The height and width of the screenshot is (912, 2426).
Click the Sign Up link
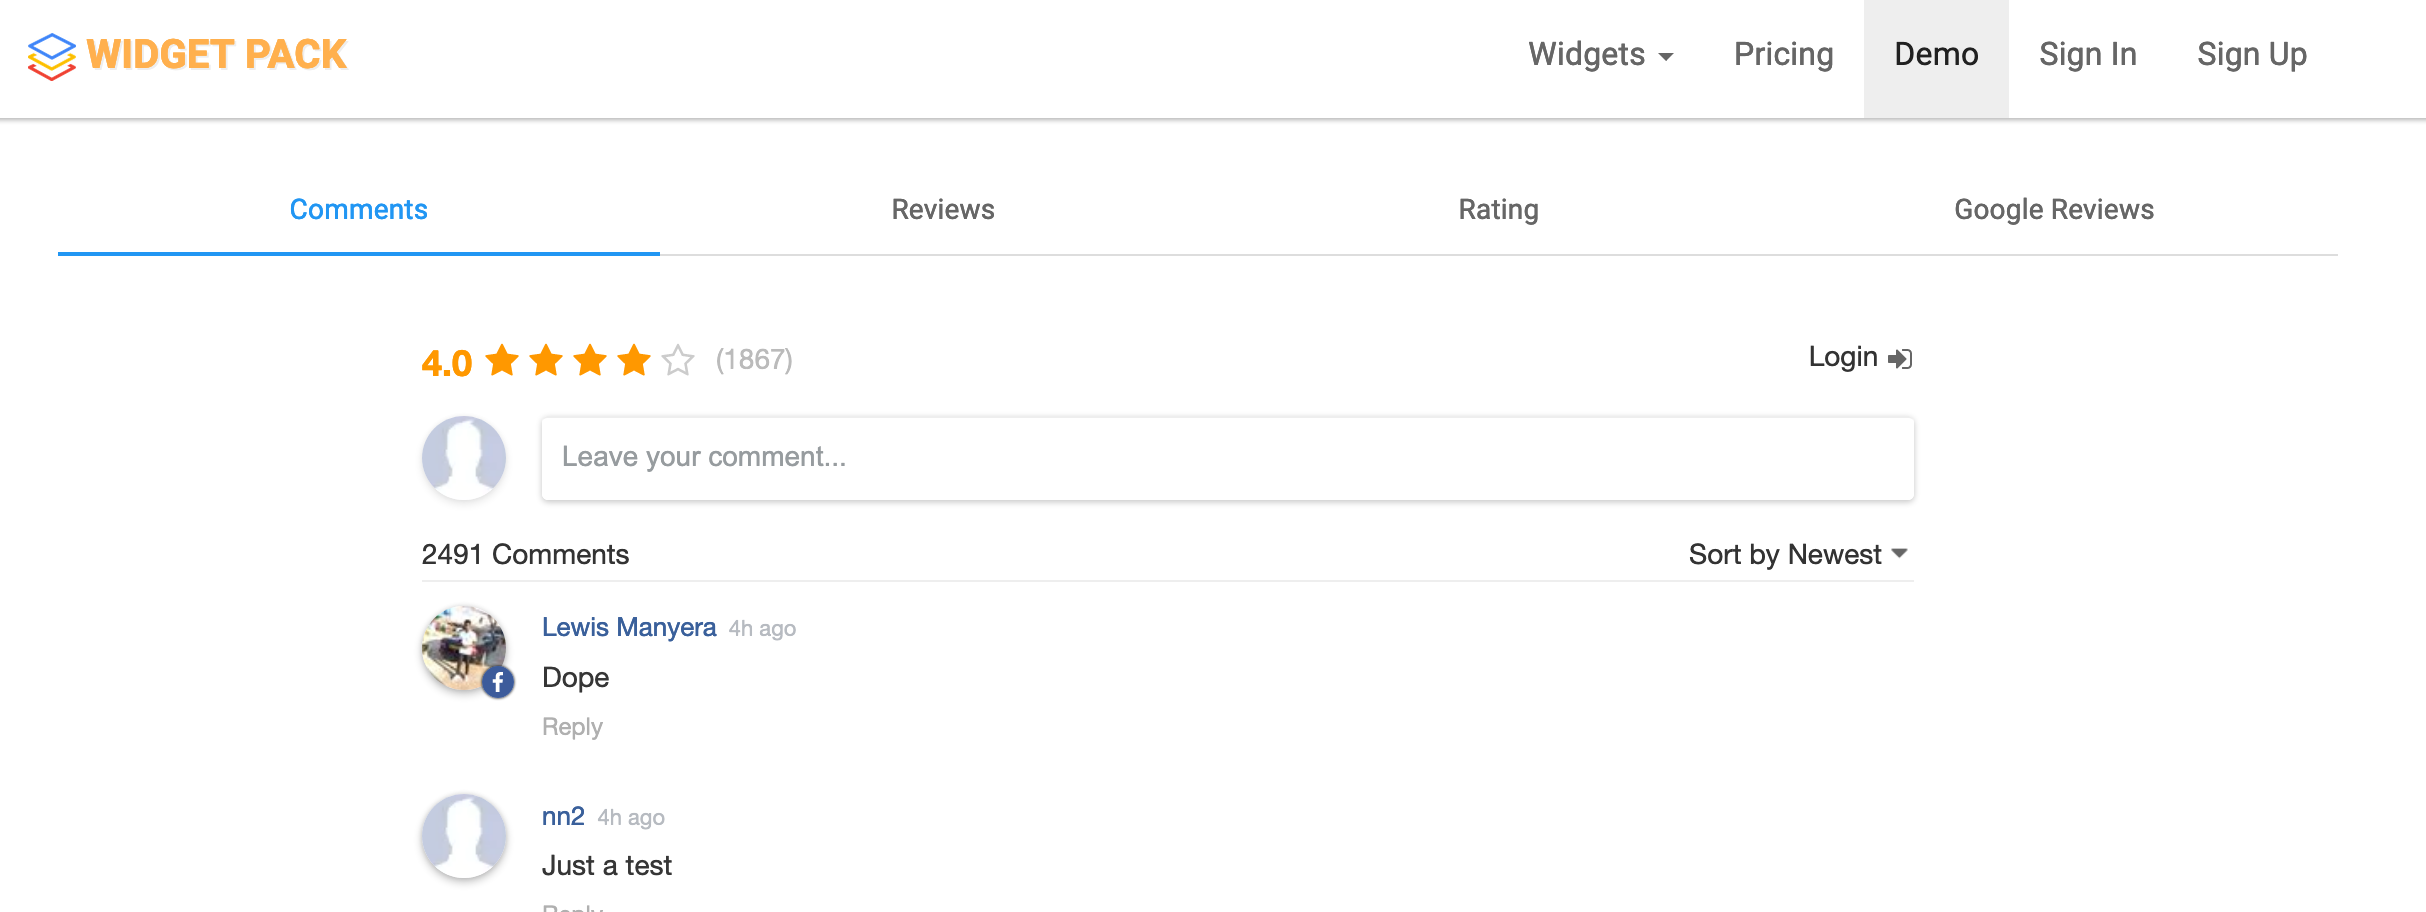point(2251,55)
